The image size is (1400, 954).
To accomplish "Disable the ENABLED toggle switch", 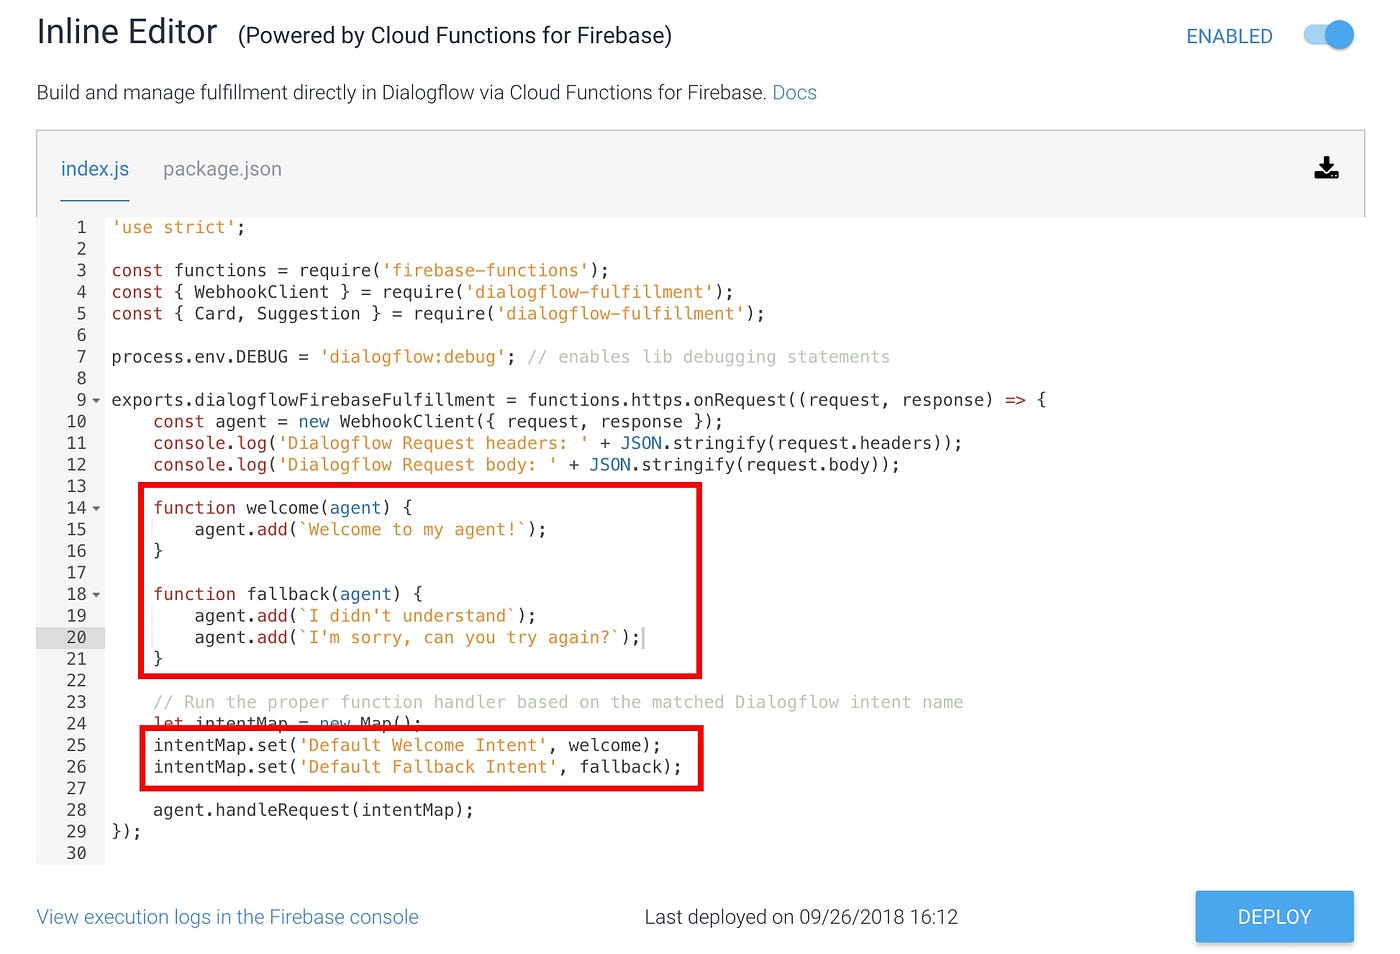I will pos(1327,34).
